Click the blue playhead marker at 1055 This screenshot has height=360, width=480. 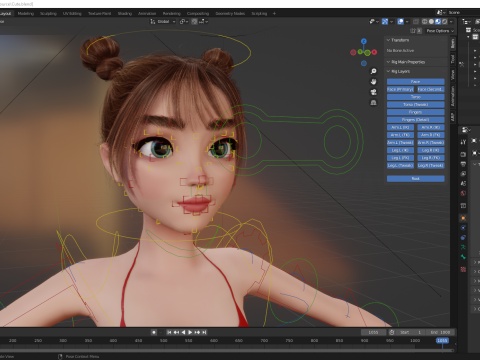(x=442, y=340)
